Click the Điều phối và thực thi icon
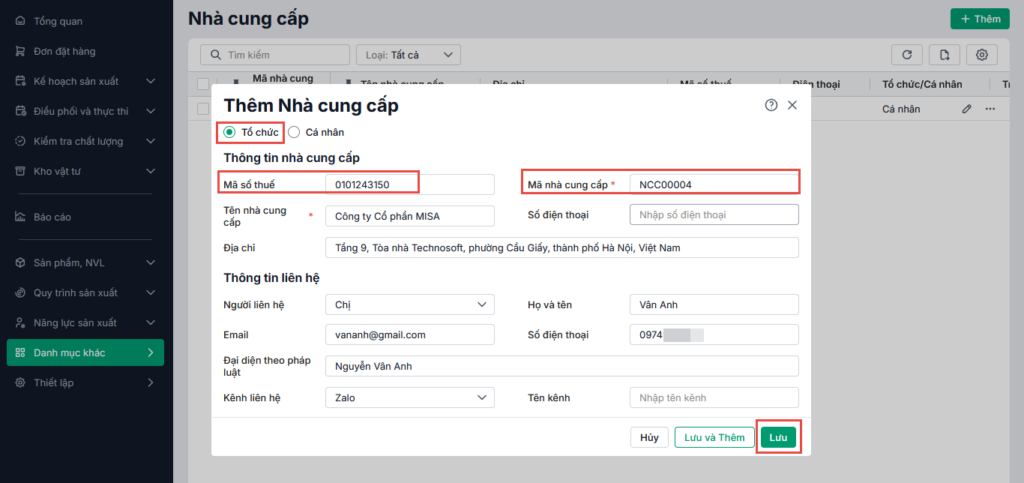Screen dimensions: 1024x483 pos(20,112)
